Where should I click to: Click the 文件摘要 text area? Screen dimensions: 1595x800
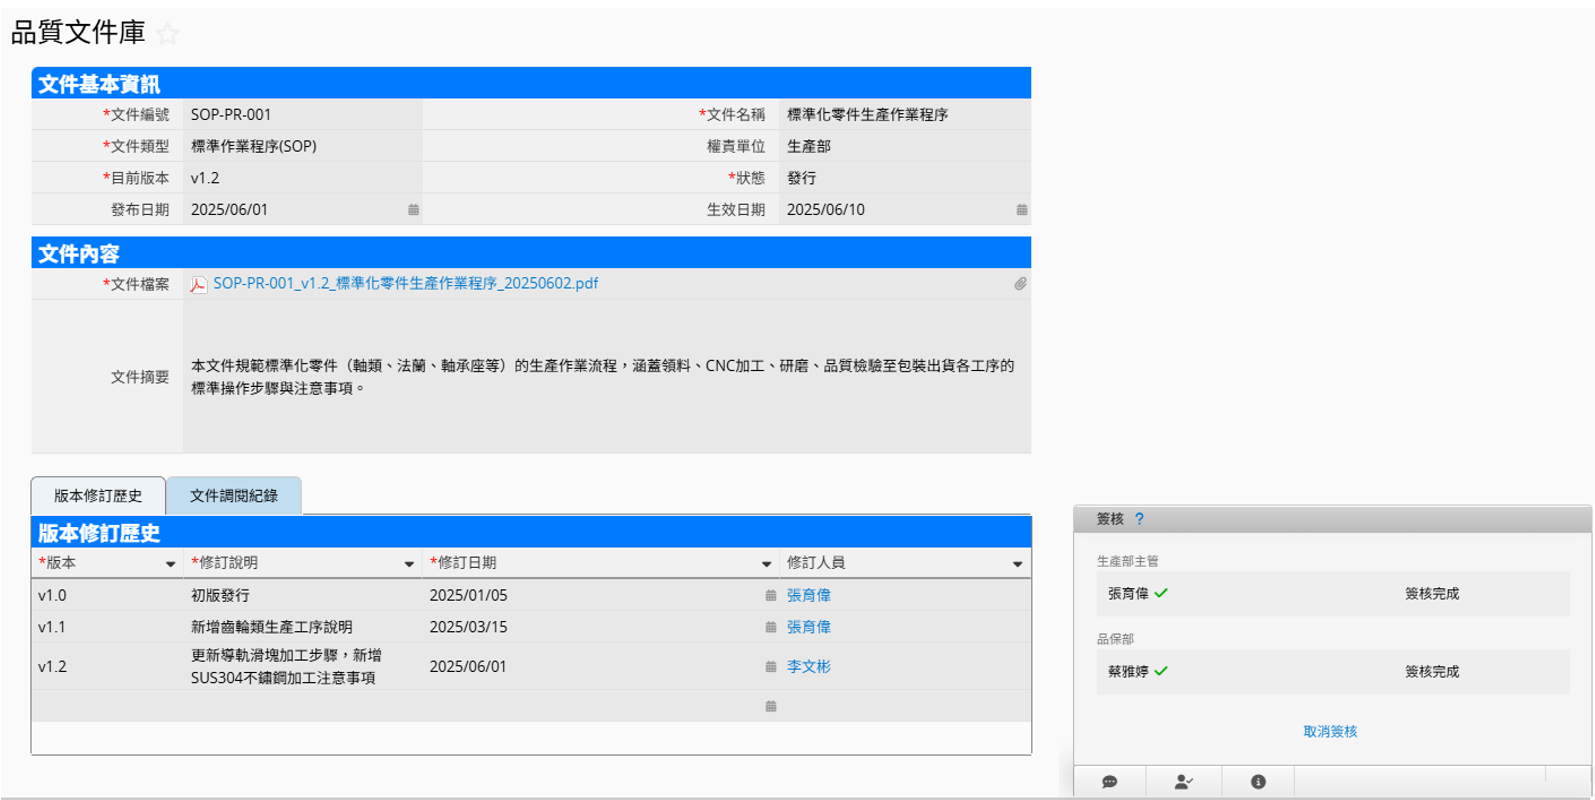pyautogui.click(x=607, y=376)
